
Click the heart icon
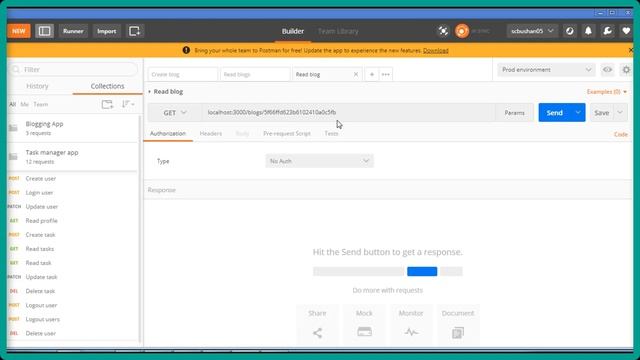(x=626, y=31)
